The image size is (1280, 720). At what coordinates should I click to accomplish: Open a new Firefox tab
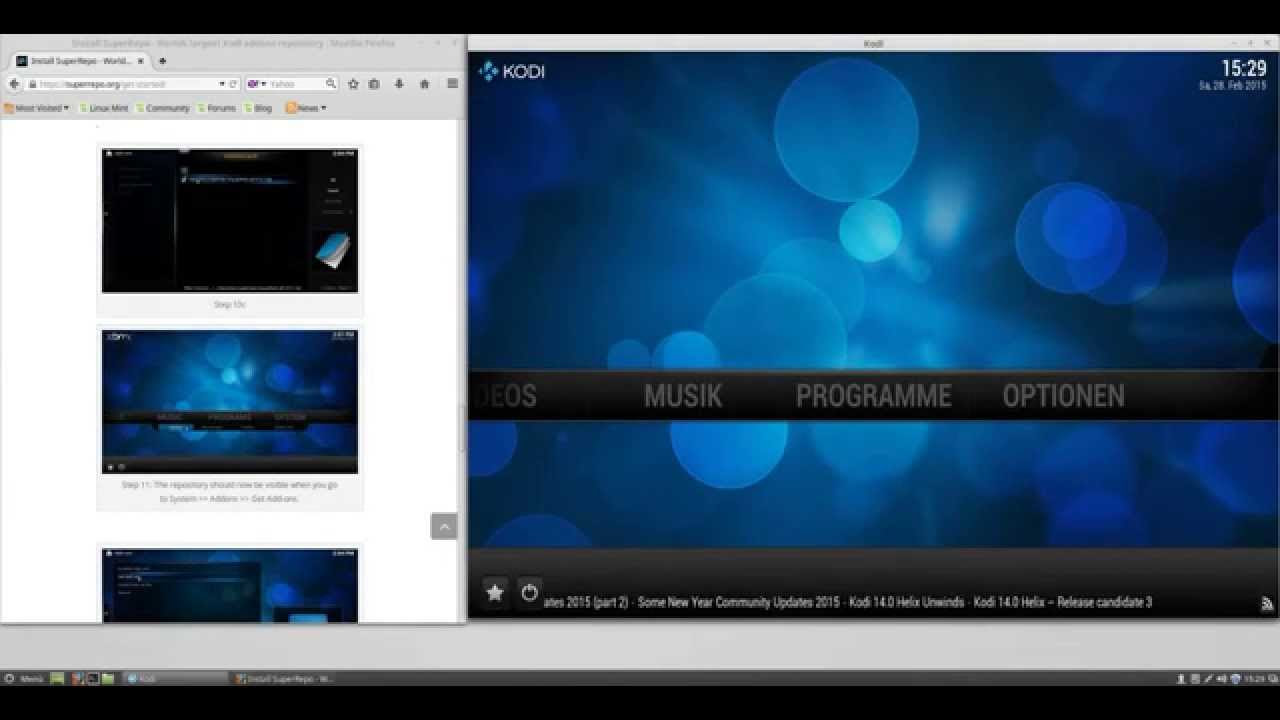tap(162, 61)
